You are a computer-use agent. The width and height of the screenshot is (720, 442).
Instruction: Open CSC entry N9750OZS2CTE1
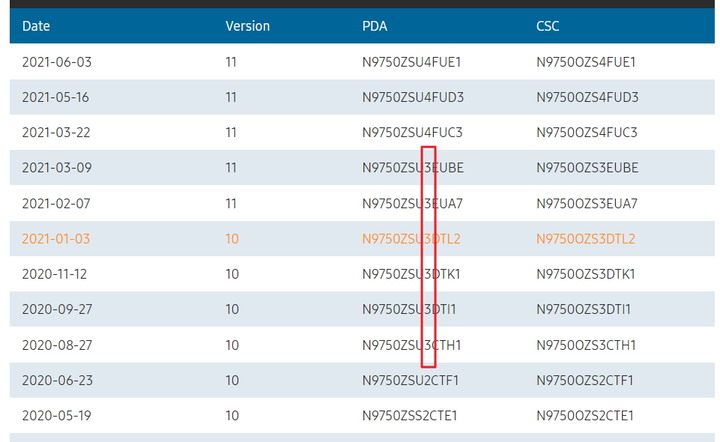coord(585,416)
